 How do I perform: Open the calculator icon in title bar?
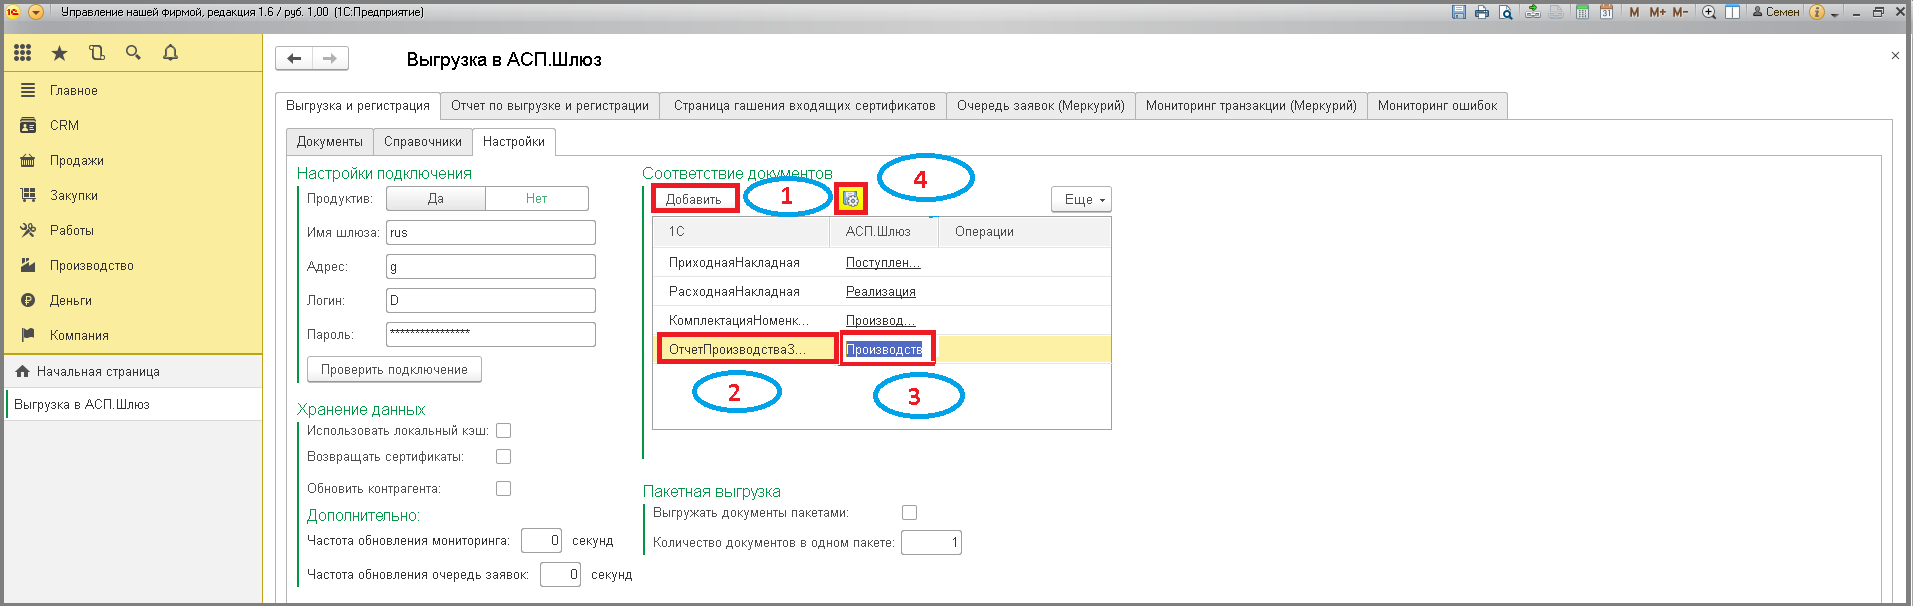[1582, 12]
